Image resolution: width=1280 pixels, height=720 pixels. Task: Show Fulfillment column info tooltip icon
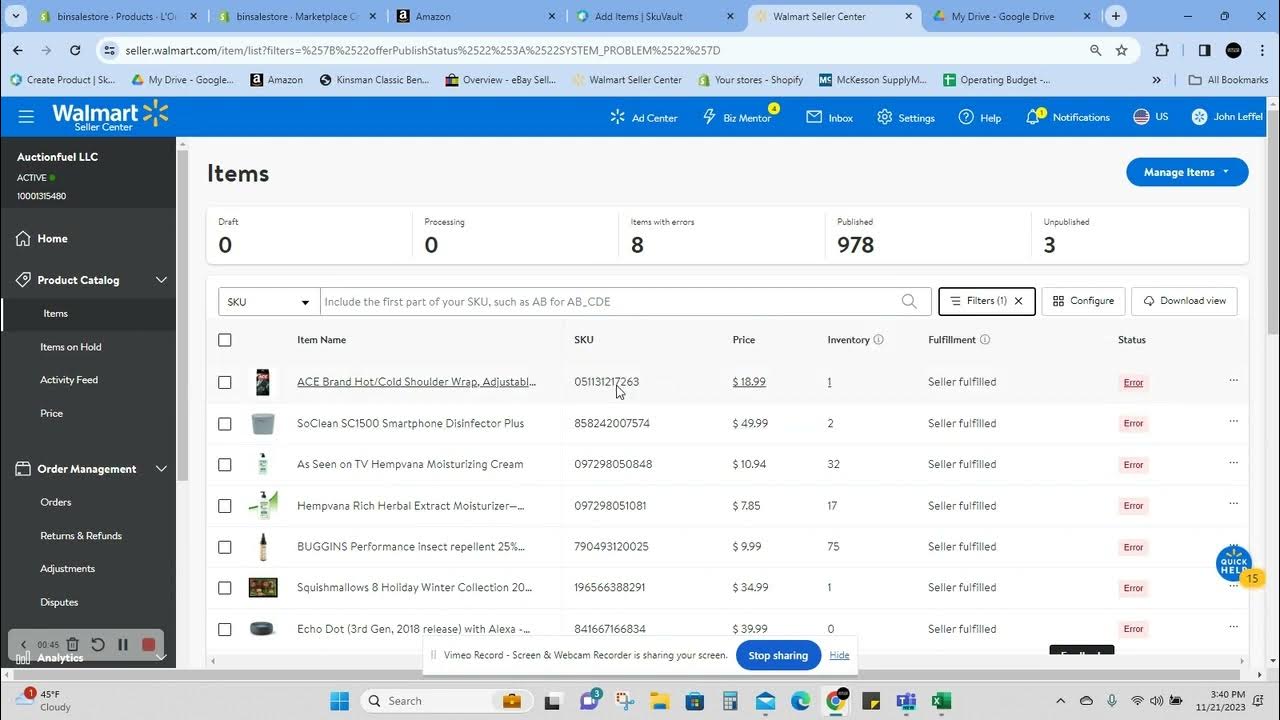coord(985,340)
